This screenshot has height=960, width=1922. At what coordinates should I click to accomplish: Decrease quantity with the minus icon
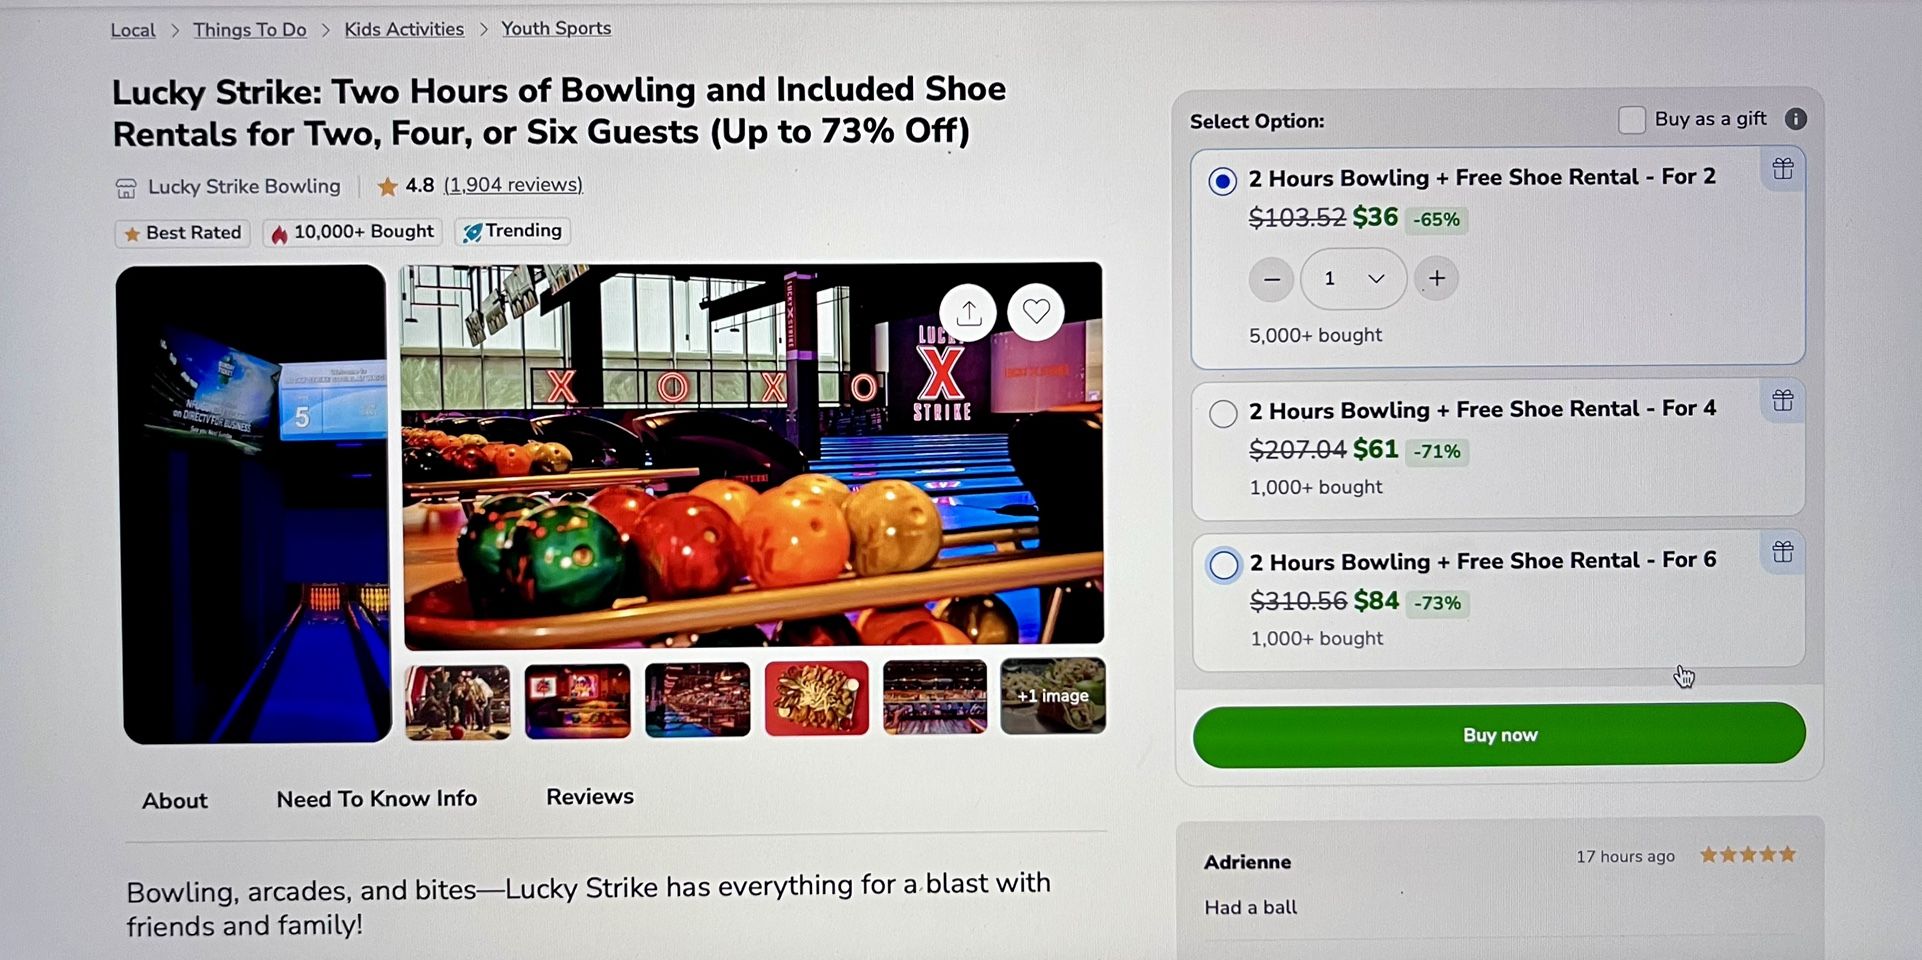tap(1270, 279)
